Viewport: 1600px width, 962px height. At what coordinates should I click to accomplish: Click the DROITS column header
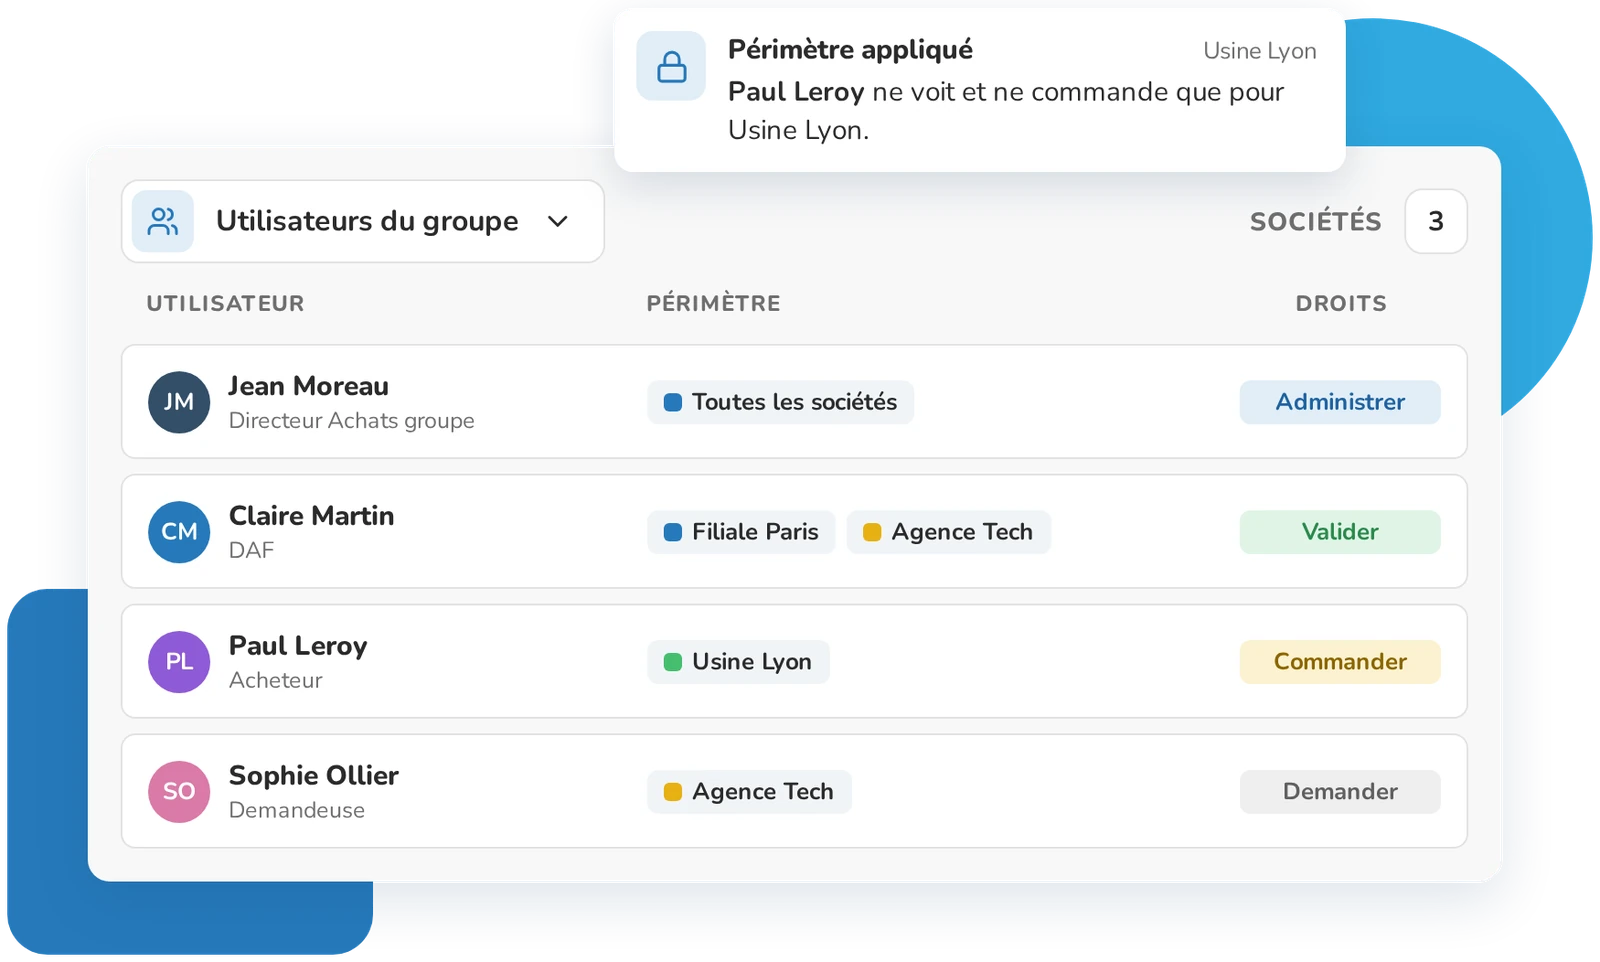pyautogui.click(x=1341, y=304)
